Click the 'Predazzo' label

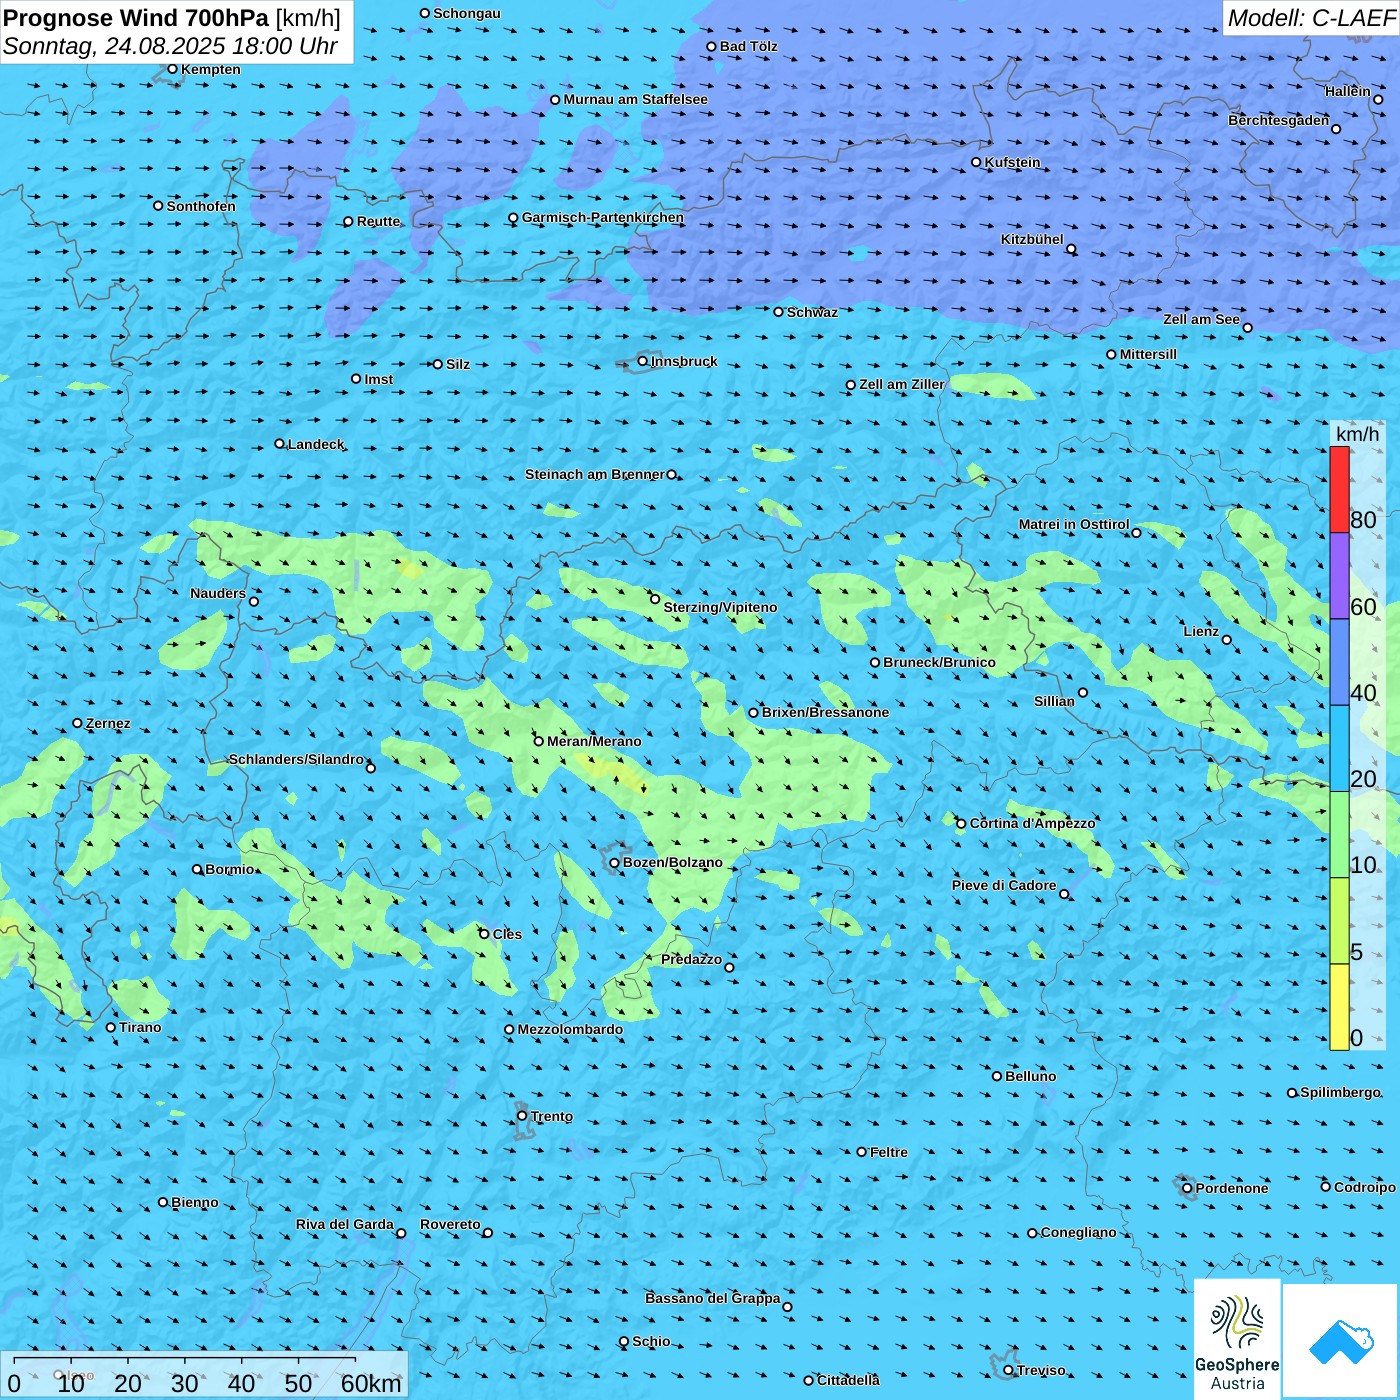691,959
